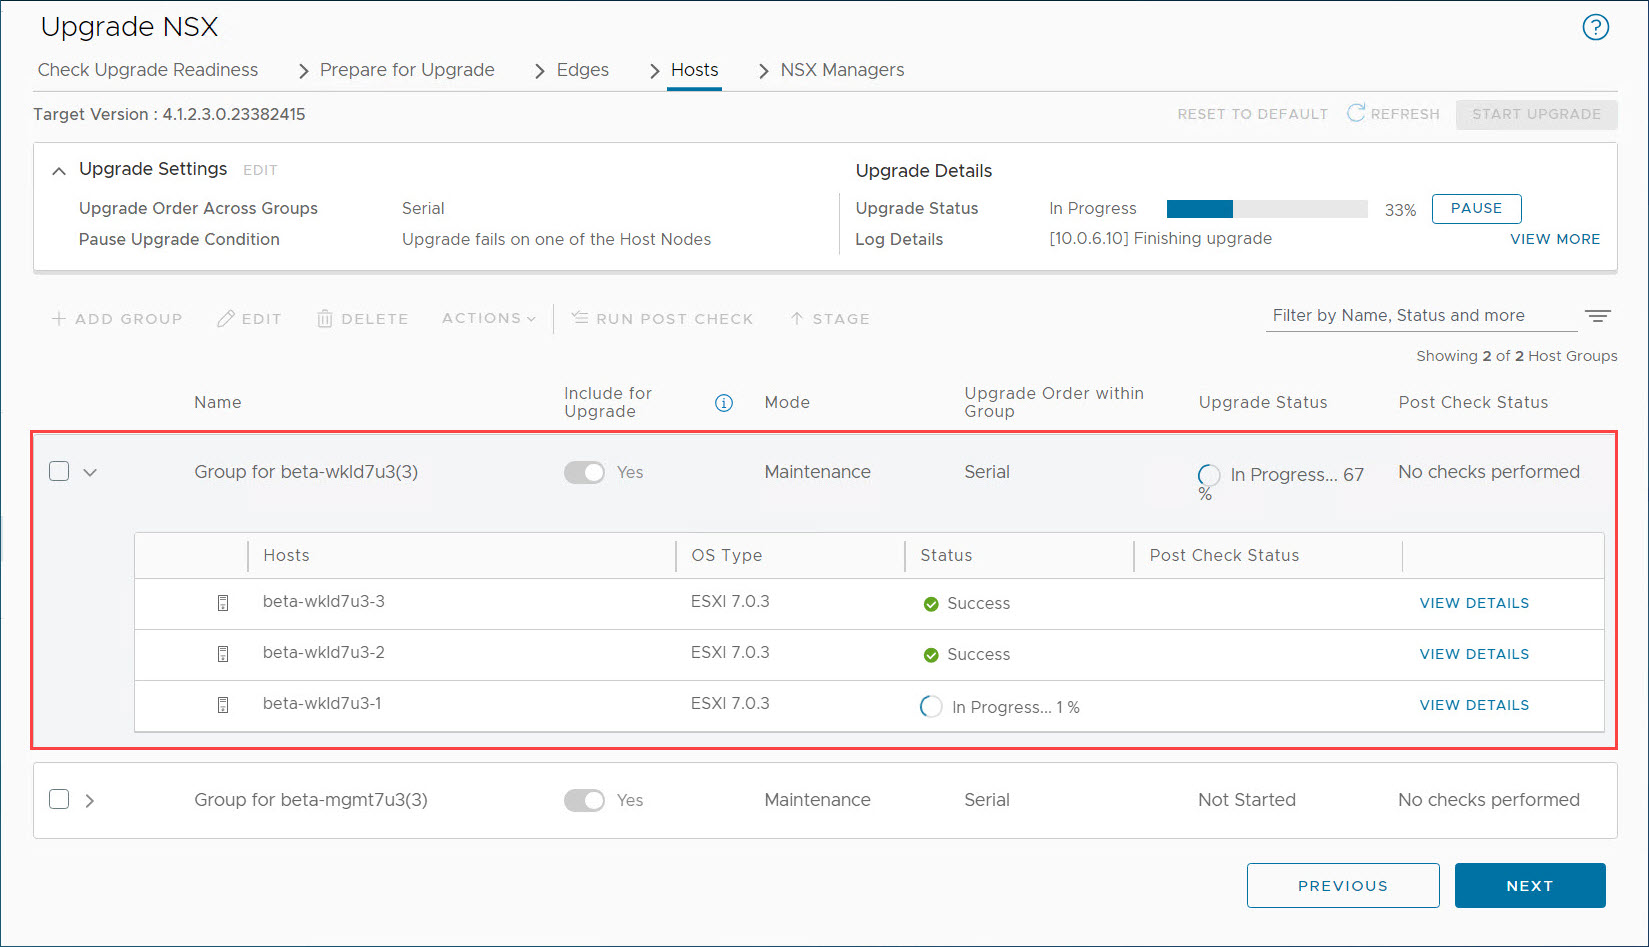Select checkbox for beta-wkld7u3(3) group
Image resolution: width=1649 pixels, height=947 pixels.
click(59, 471)
